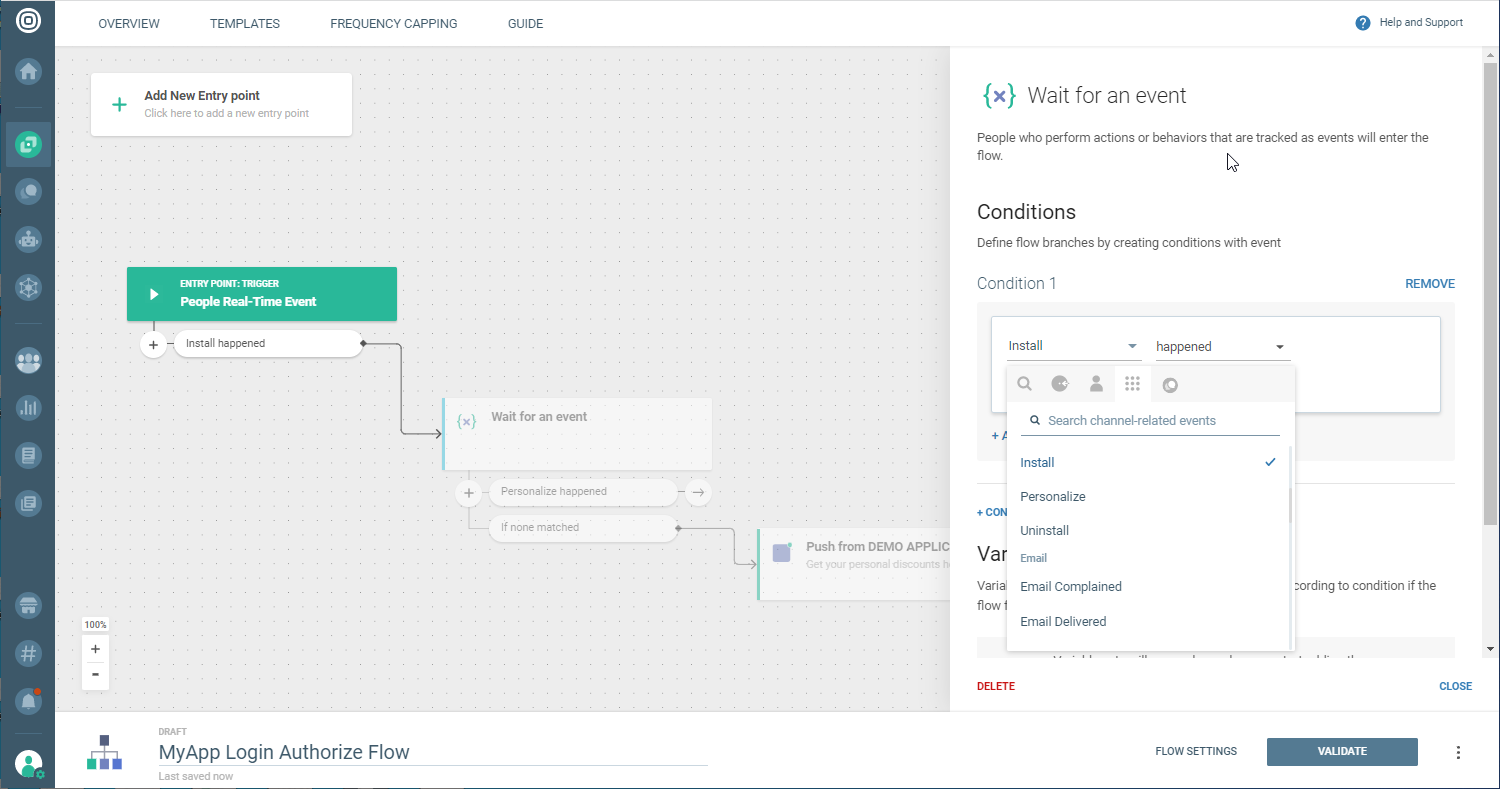Click the home icon in left sidebar
The height and width of the screenshot is (789, 1500).
click(28, 71)
